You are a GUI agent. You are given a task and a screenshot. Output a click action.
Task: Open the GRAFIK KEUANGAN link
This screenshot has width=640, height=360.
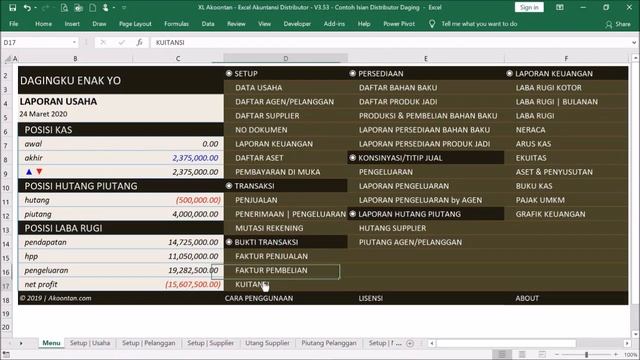[550, 214]
